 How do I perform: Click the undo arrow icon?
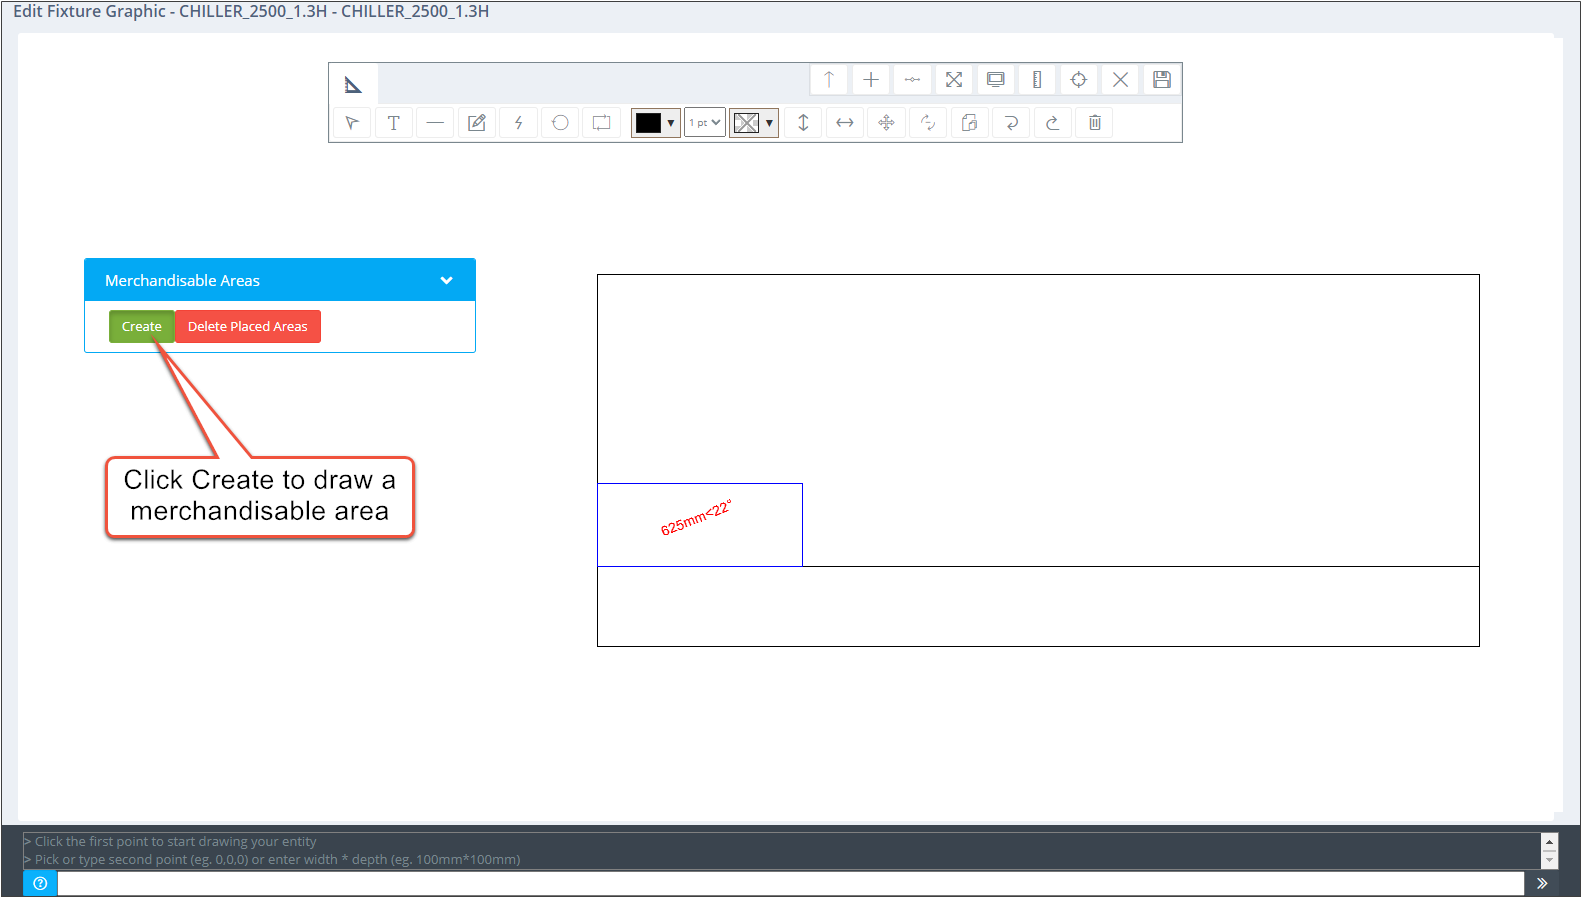coord(1011,123)
